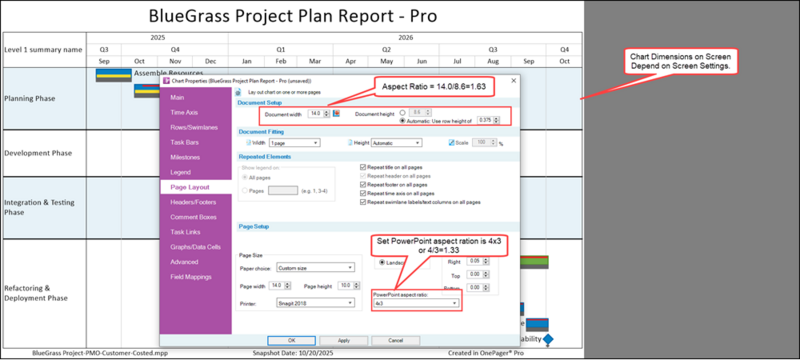Open the Graphs/Data Cells tab
Viewport: 800px width, 360px height.
click(x=195, y=247)
